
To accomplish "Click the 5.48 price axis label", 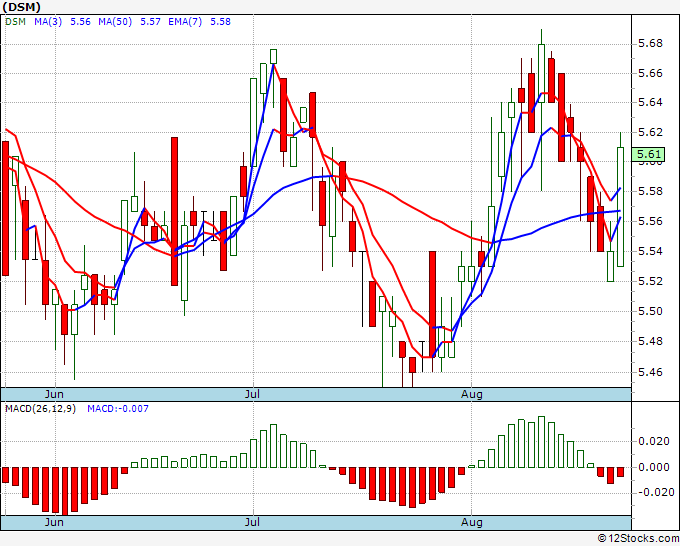I will coord(651,341).
